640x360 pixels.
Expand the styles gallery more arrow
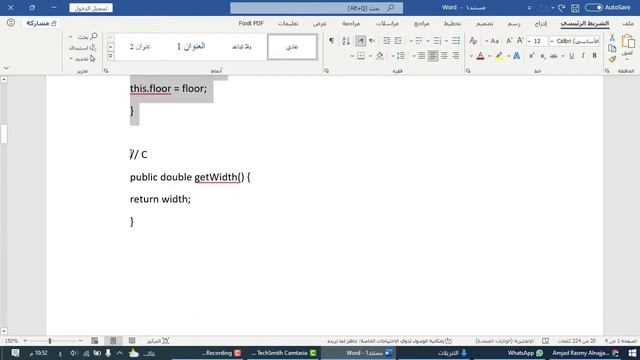click(110, 56)
